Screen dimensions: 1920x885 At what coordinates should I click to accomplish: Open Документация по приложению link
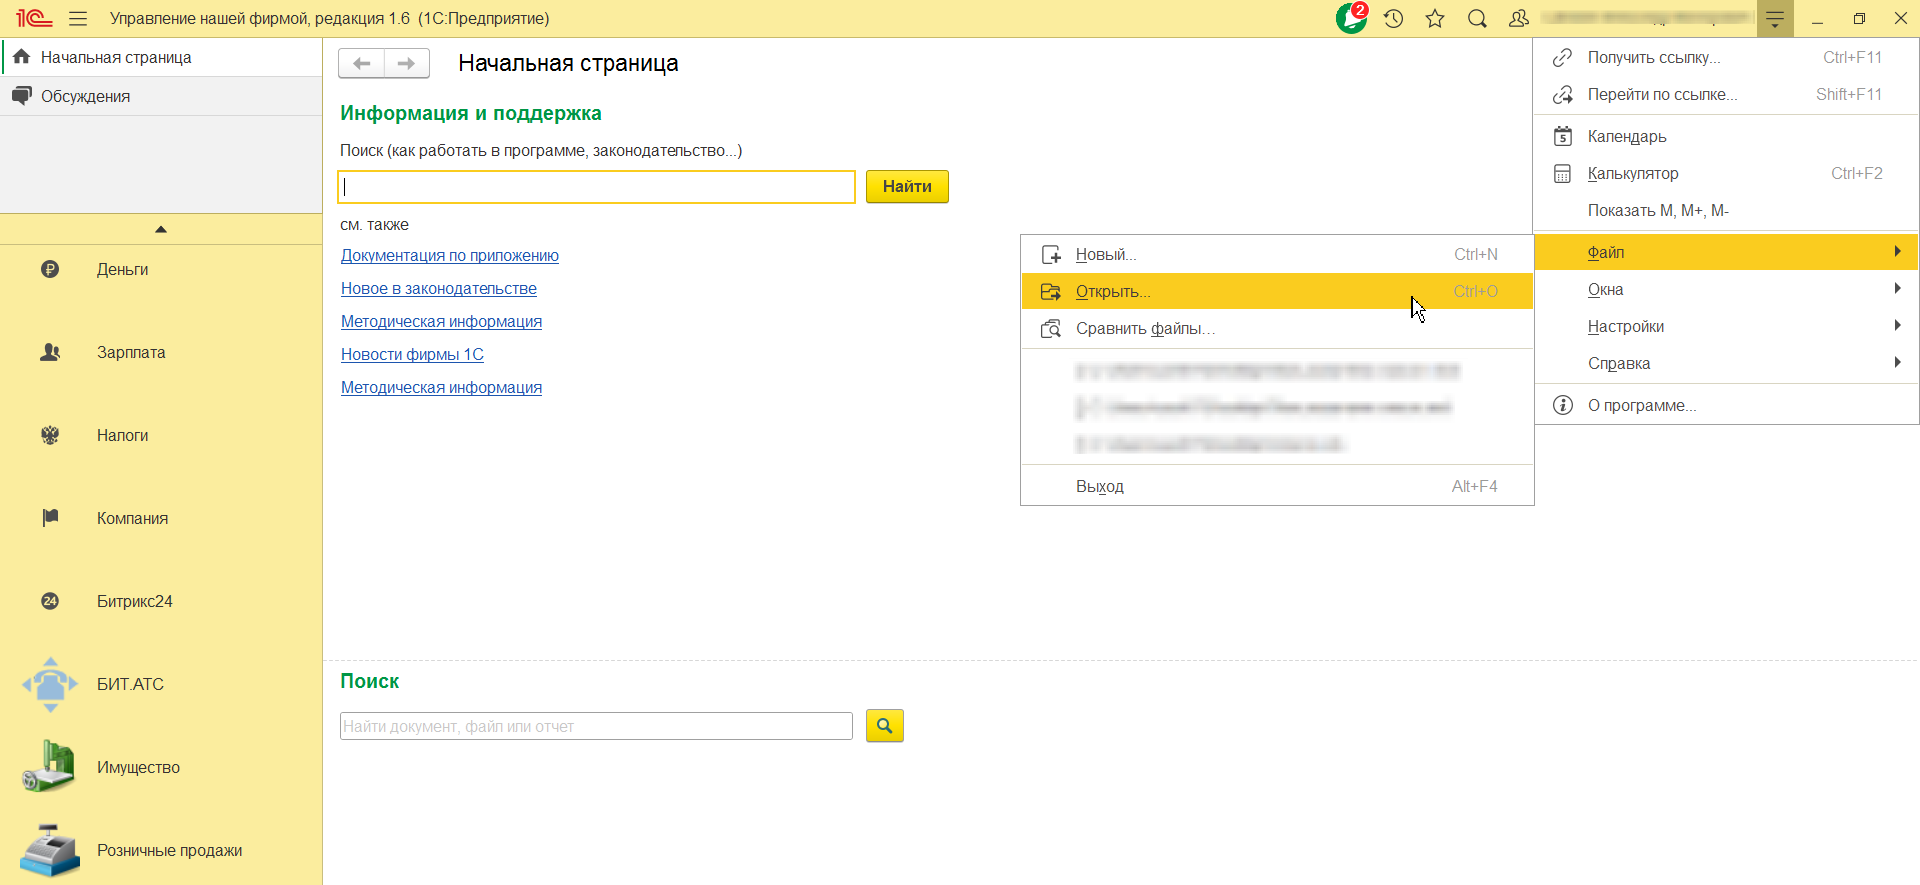click(450, 255)
